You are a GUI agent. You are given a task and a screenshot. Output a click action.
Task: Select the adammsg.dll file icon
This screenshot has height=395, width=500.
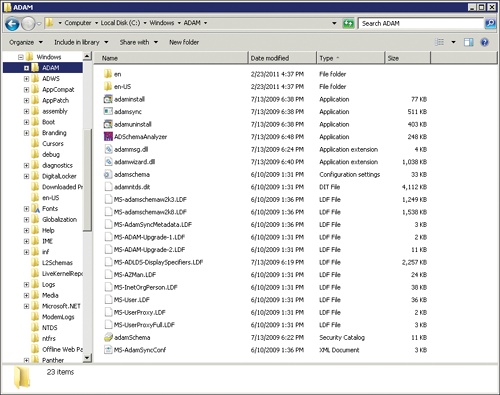click(x=108, y=149)
